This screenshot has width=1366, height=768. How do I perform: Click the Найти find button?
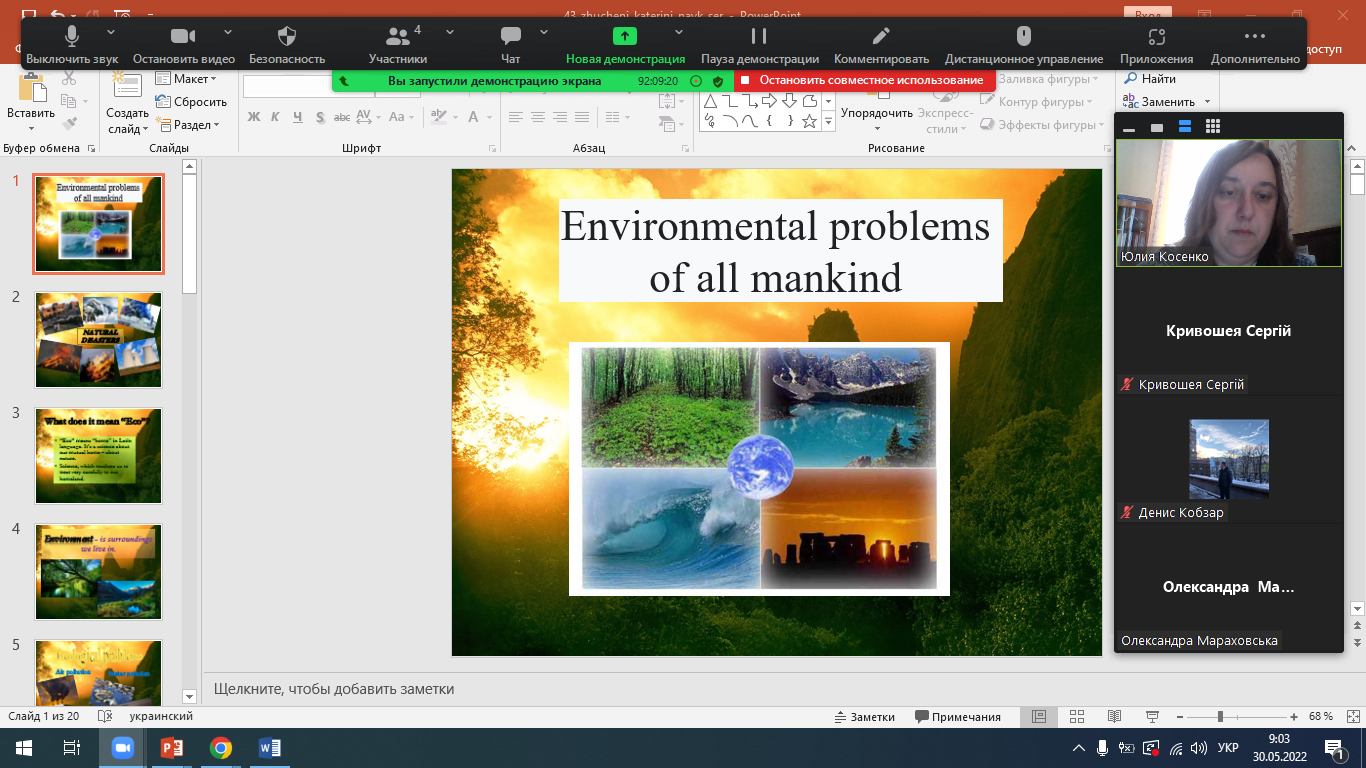[1150, 78]
